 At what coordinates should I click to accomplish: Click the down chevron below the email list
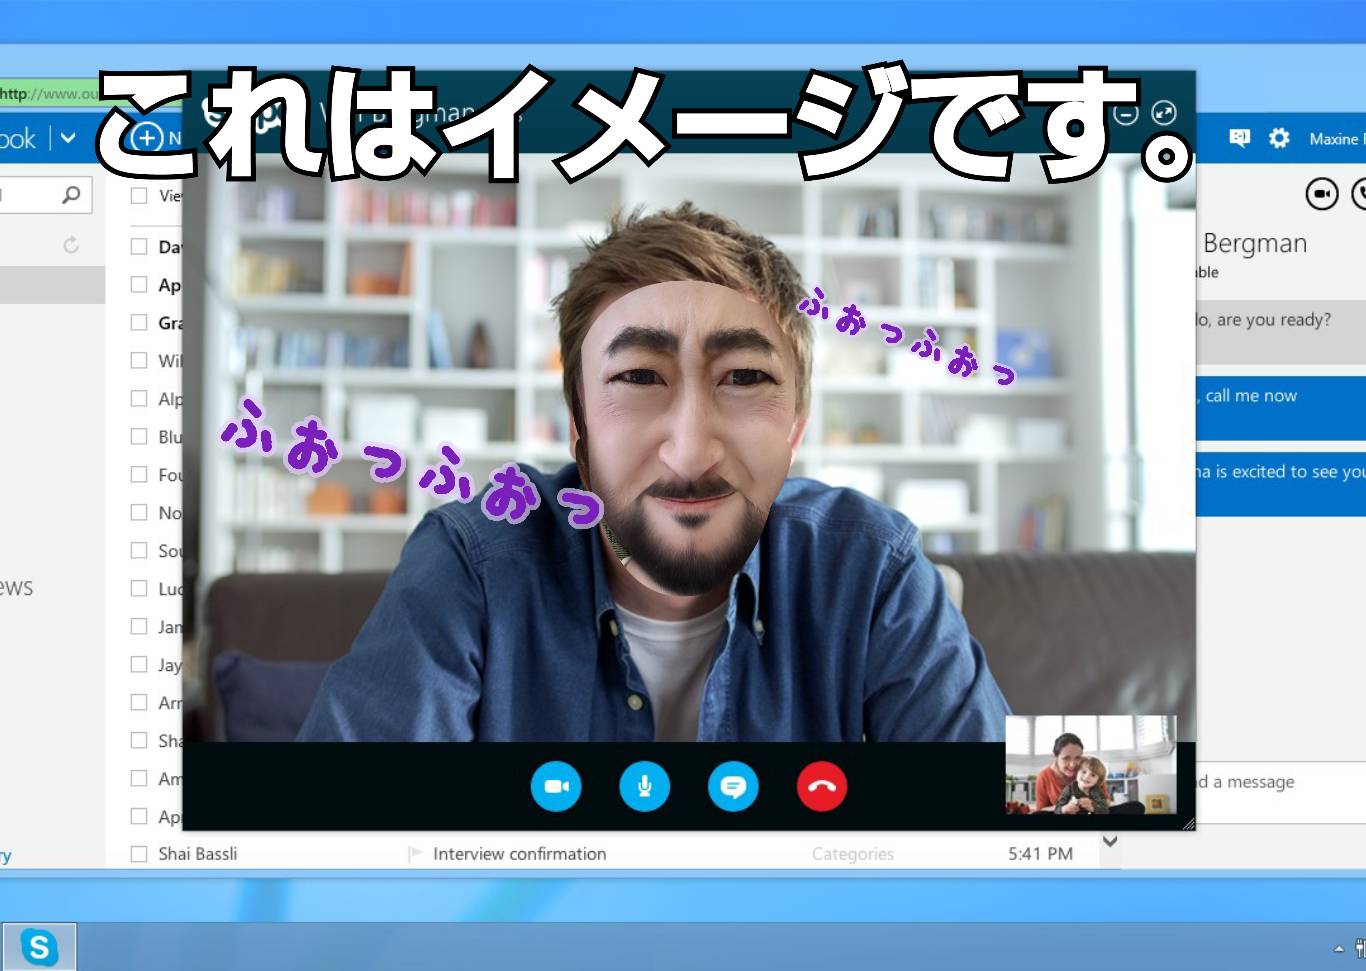tap(1109, 841)
